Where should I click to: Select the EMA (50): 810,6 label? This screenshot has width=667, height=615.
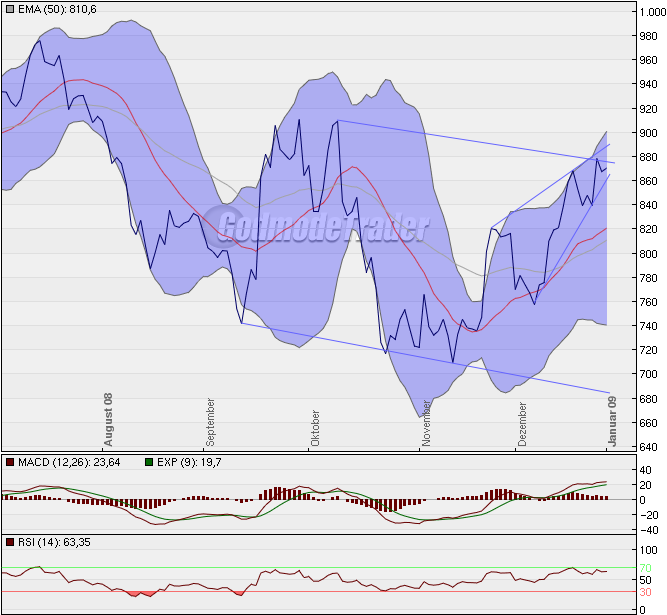click(x=57, y=9)
